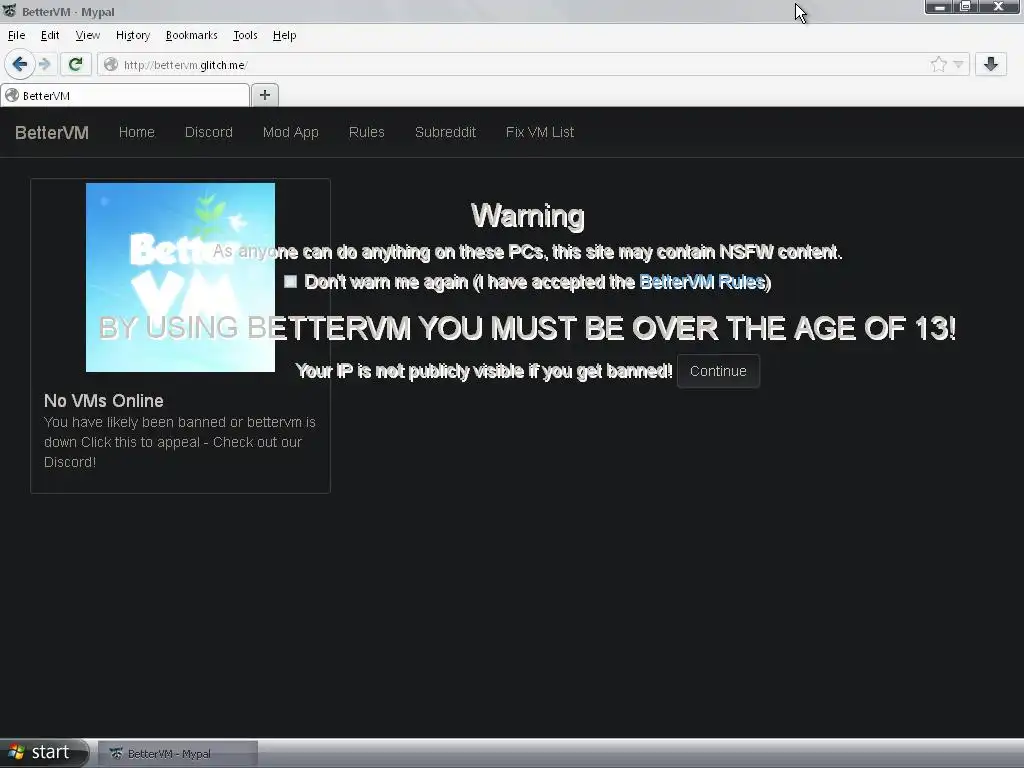Open the Subreddit nav link
Image resolution: width=1024 pixels, height=768 pixels.
coord(445,132)
